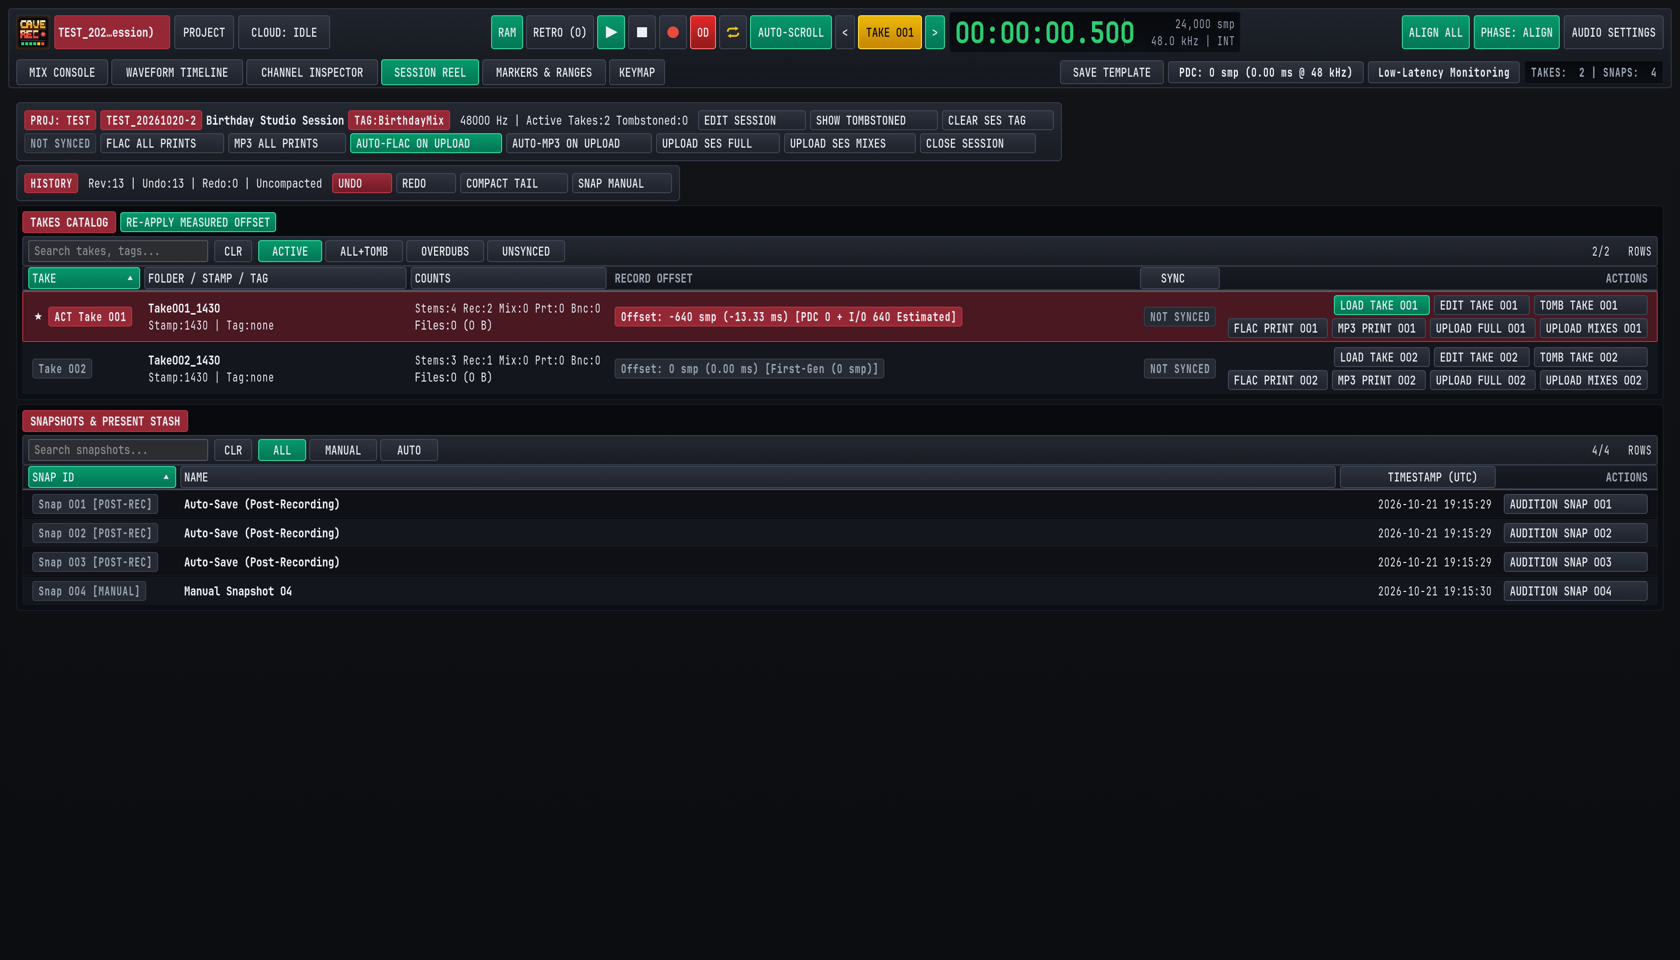
Task: Toggle AUTO-SCROLL in the transport bar
Action: point(791,32)
